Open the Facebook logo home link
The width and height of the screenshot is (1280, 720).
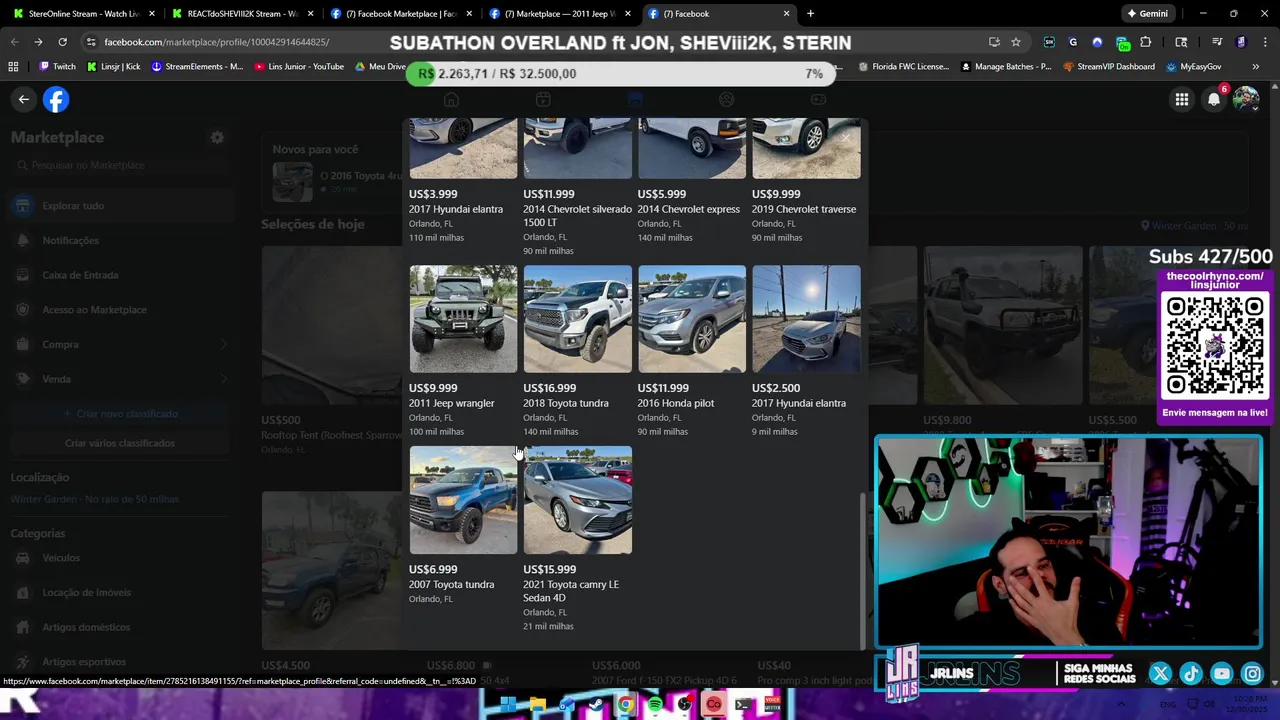tap(56, 99)
